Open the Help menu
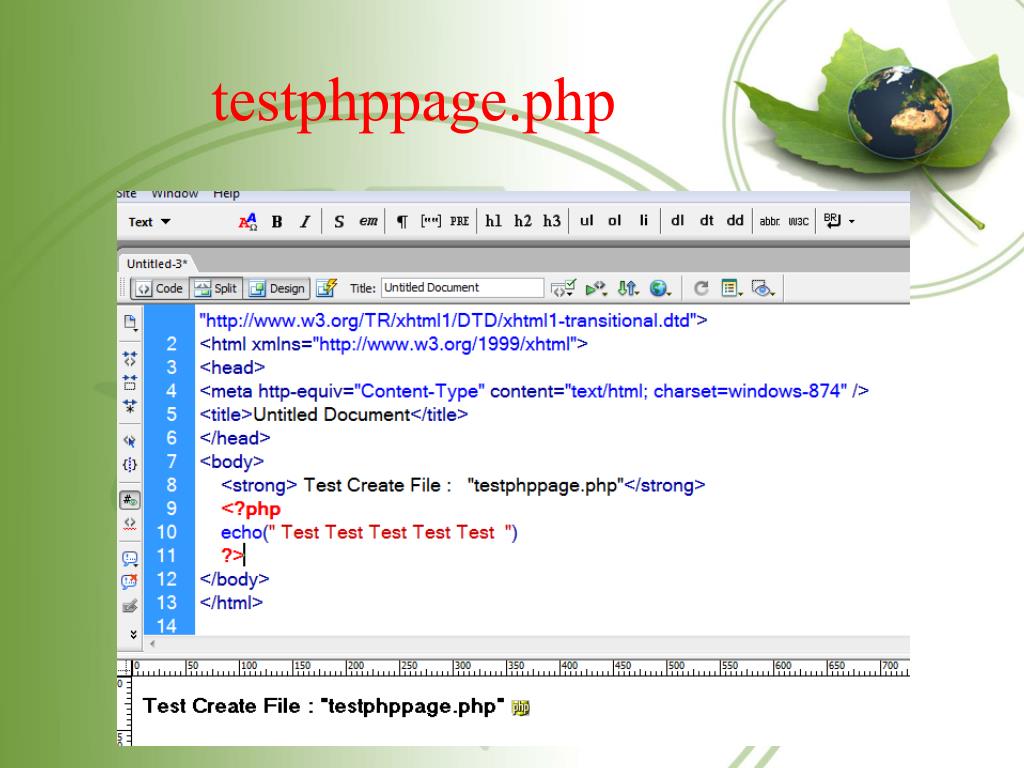The image size is (1024, 768). point(226,194)
